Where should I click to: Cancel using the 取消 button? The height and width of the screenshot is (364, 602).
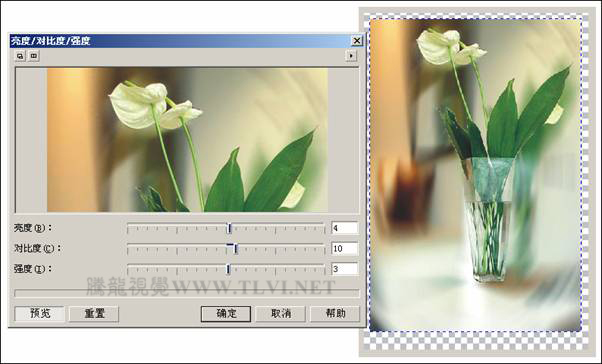281,314
